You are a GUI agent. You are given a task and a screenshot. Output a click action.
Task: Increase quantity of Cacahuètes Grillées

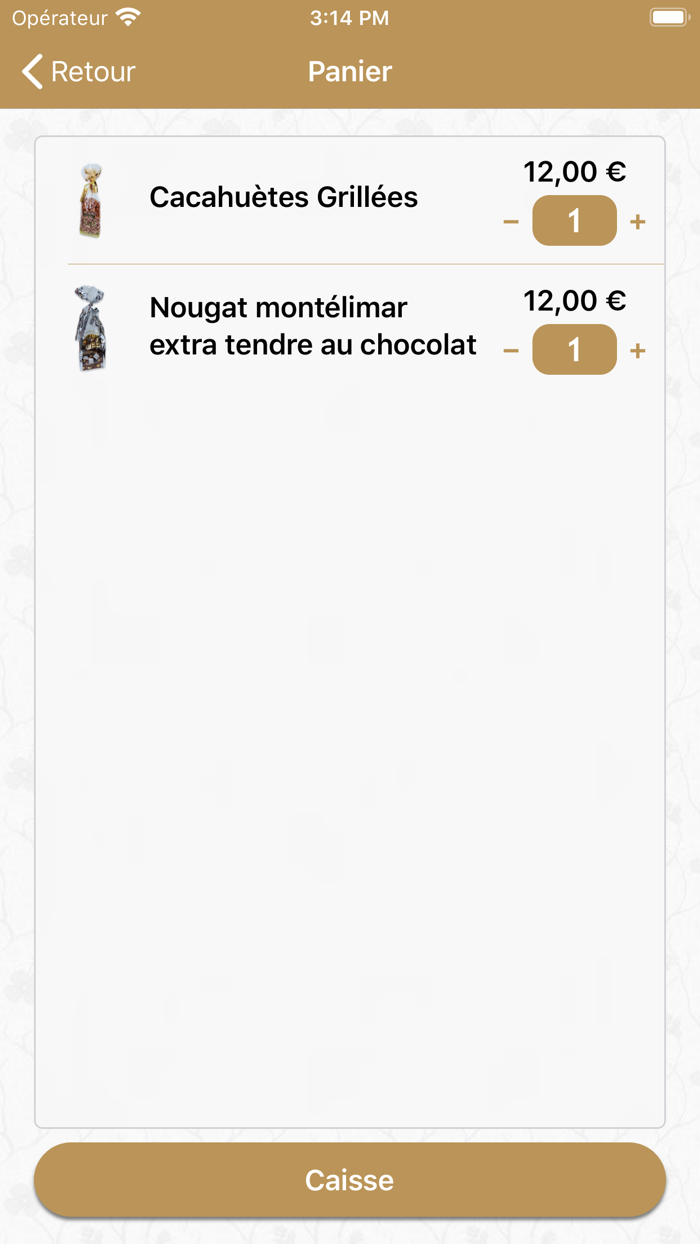[x=638, y=222]
